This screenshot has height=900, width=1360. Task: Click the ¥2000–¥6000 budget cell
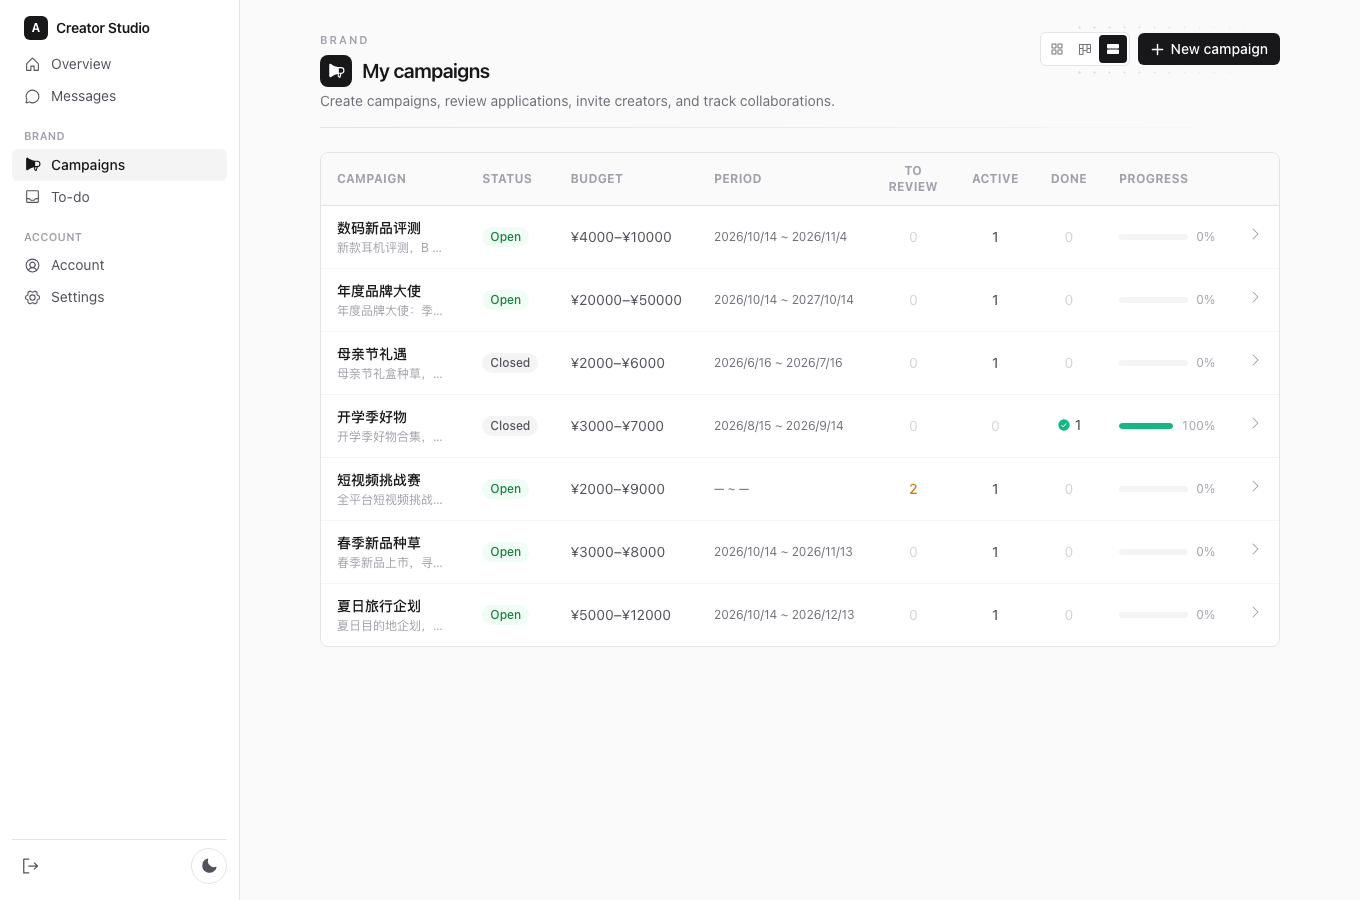tap(618, 363)
